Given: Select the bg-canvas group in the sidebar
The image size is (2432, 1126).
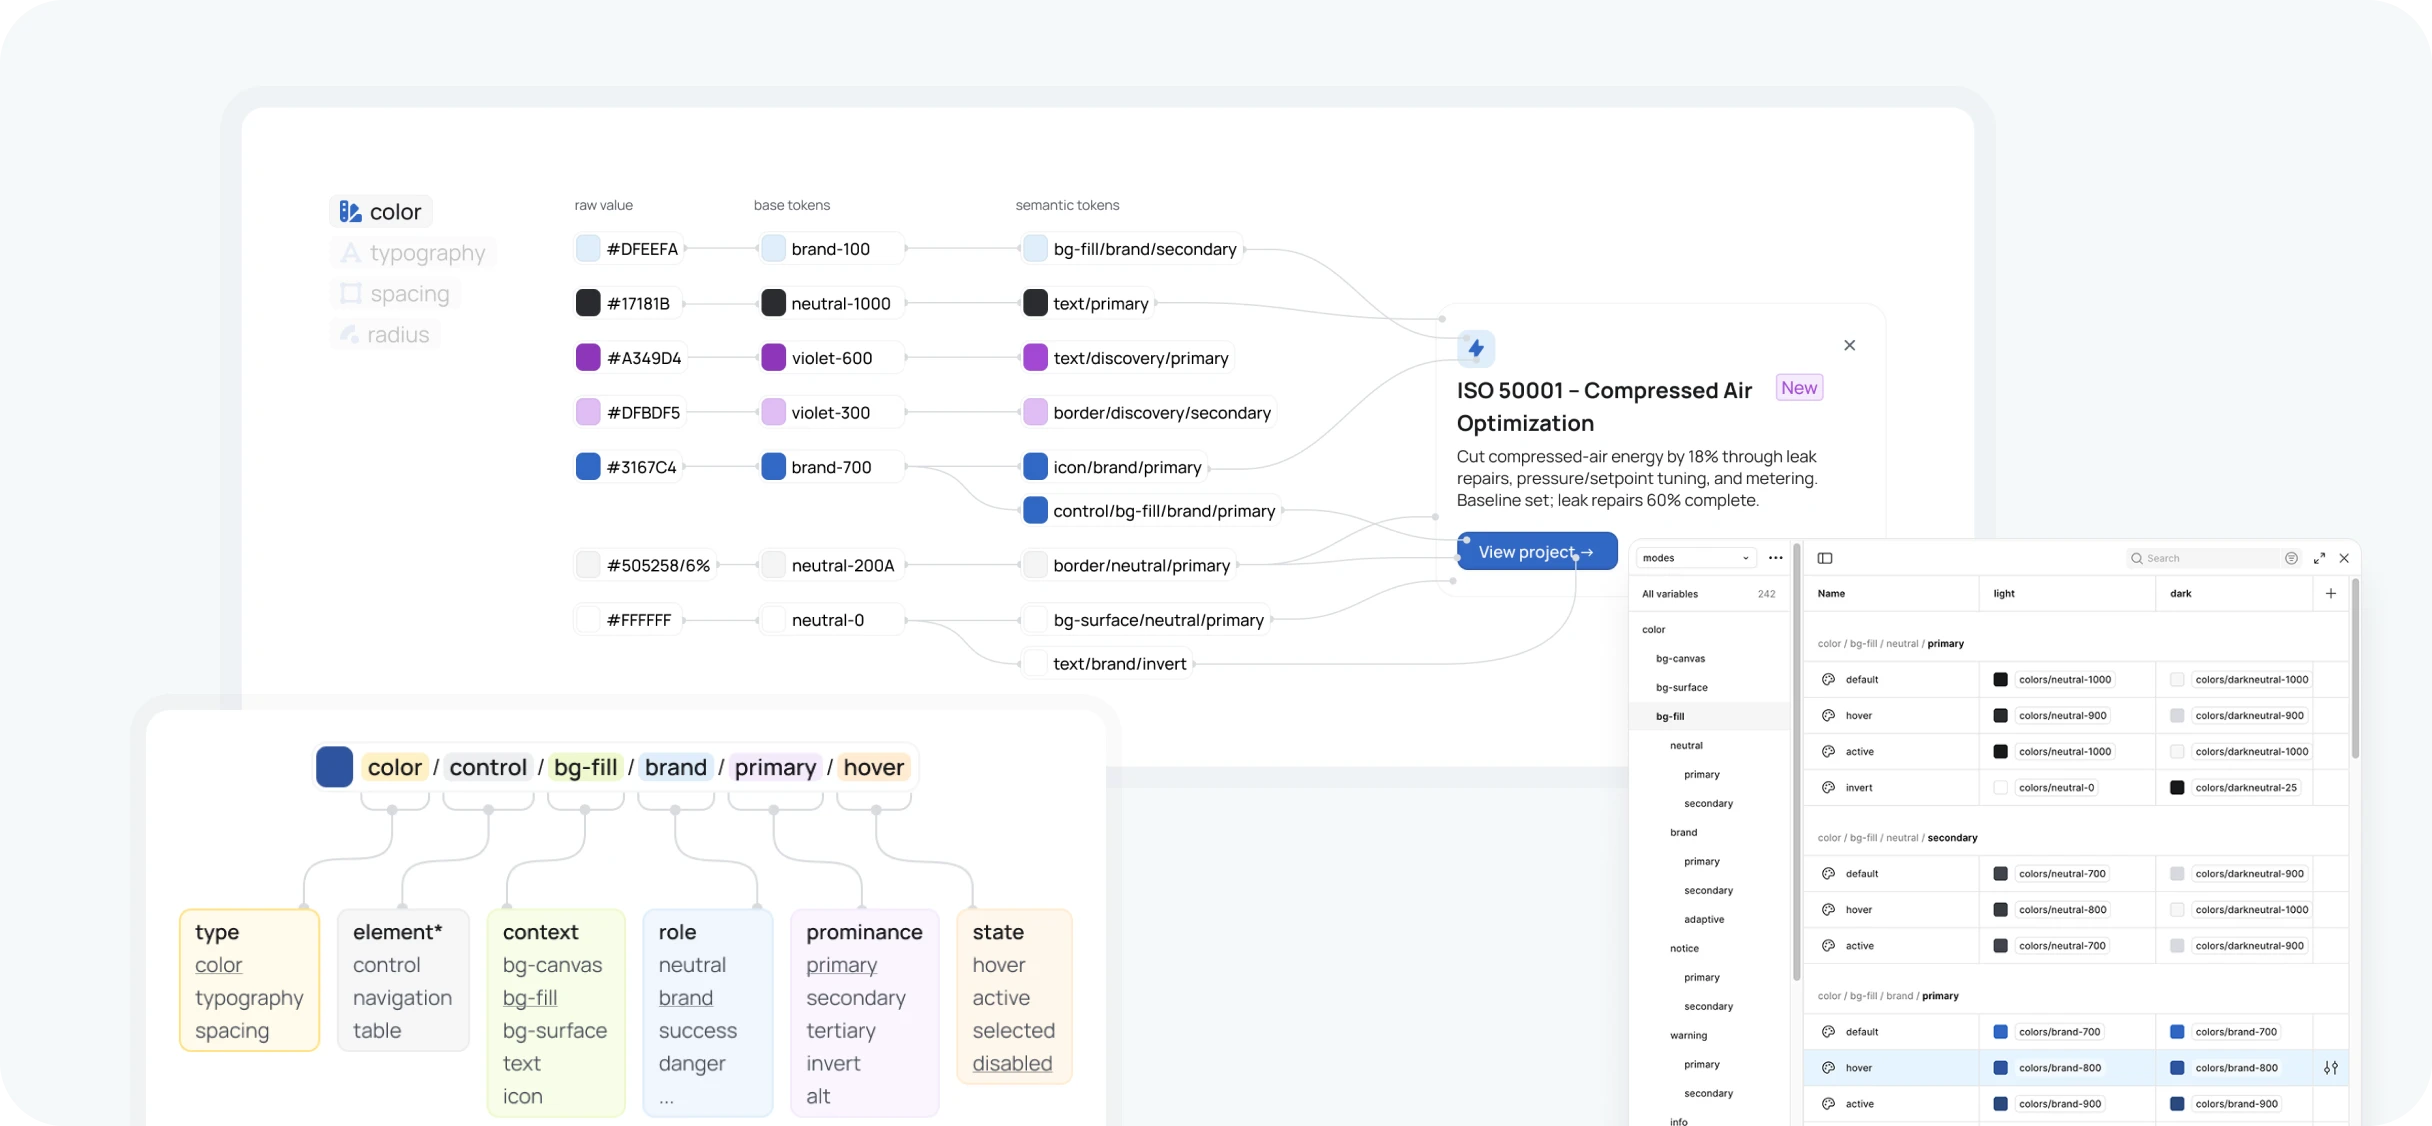Looking at the screenshot, I should pos(1680,658).
